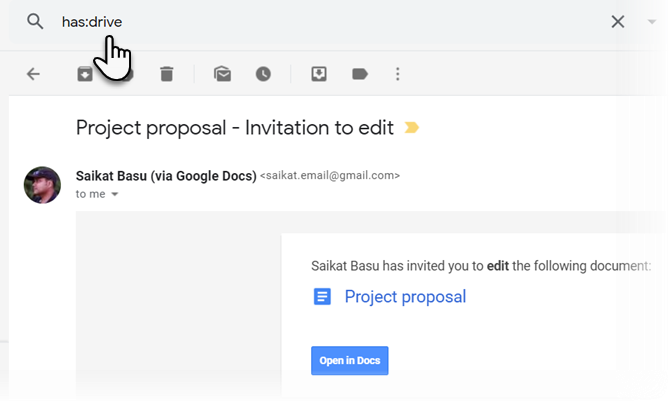Delete the email with the trash icon
The height and width of the screenshot is (402, 670).
[167, 74]
